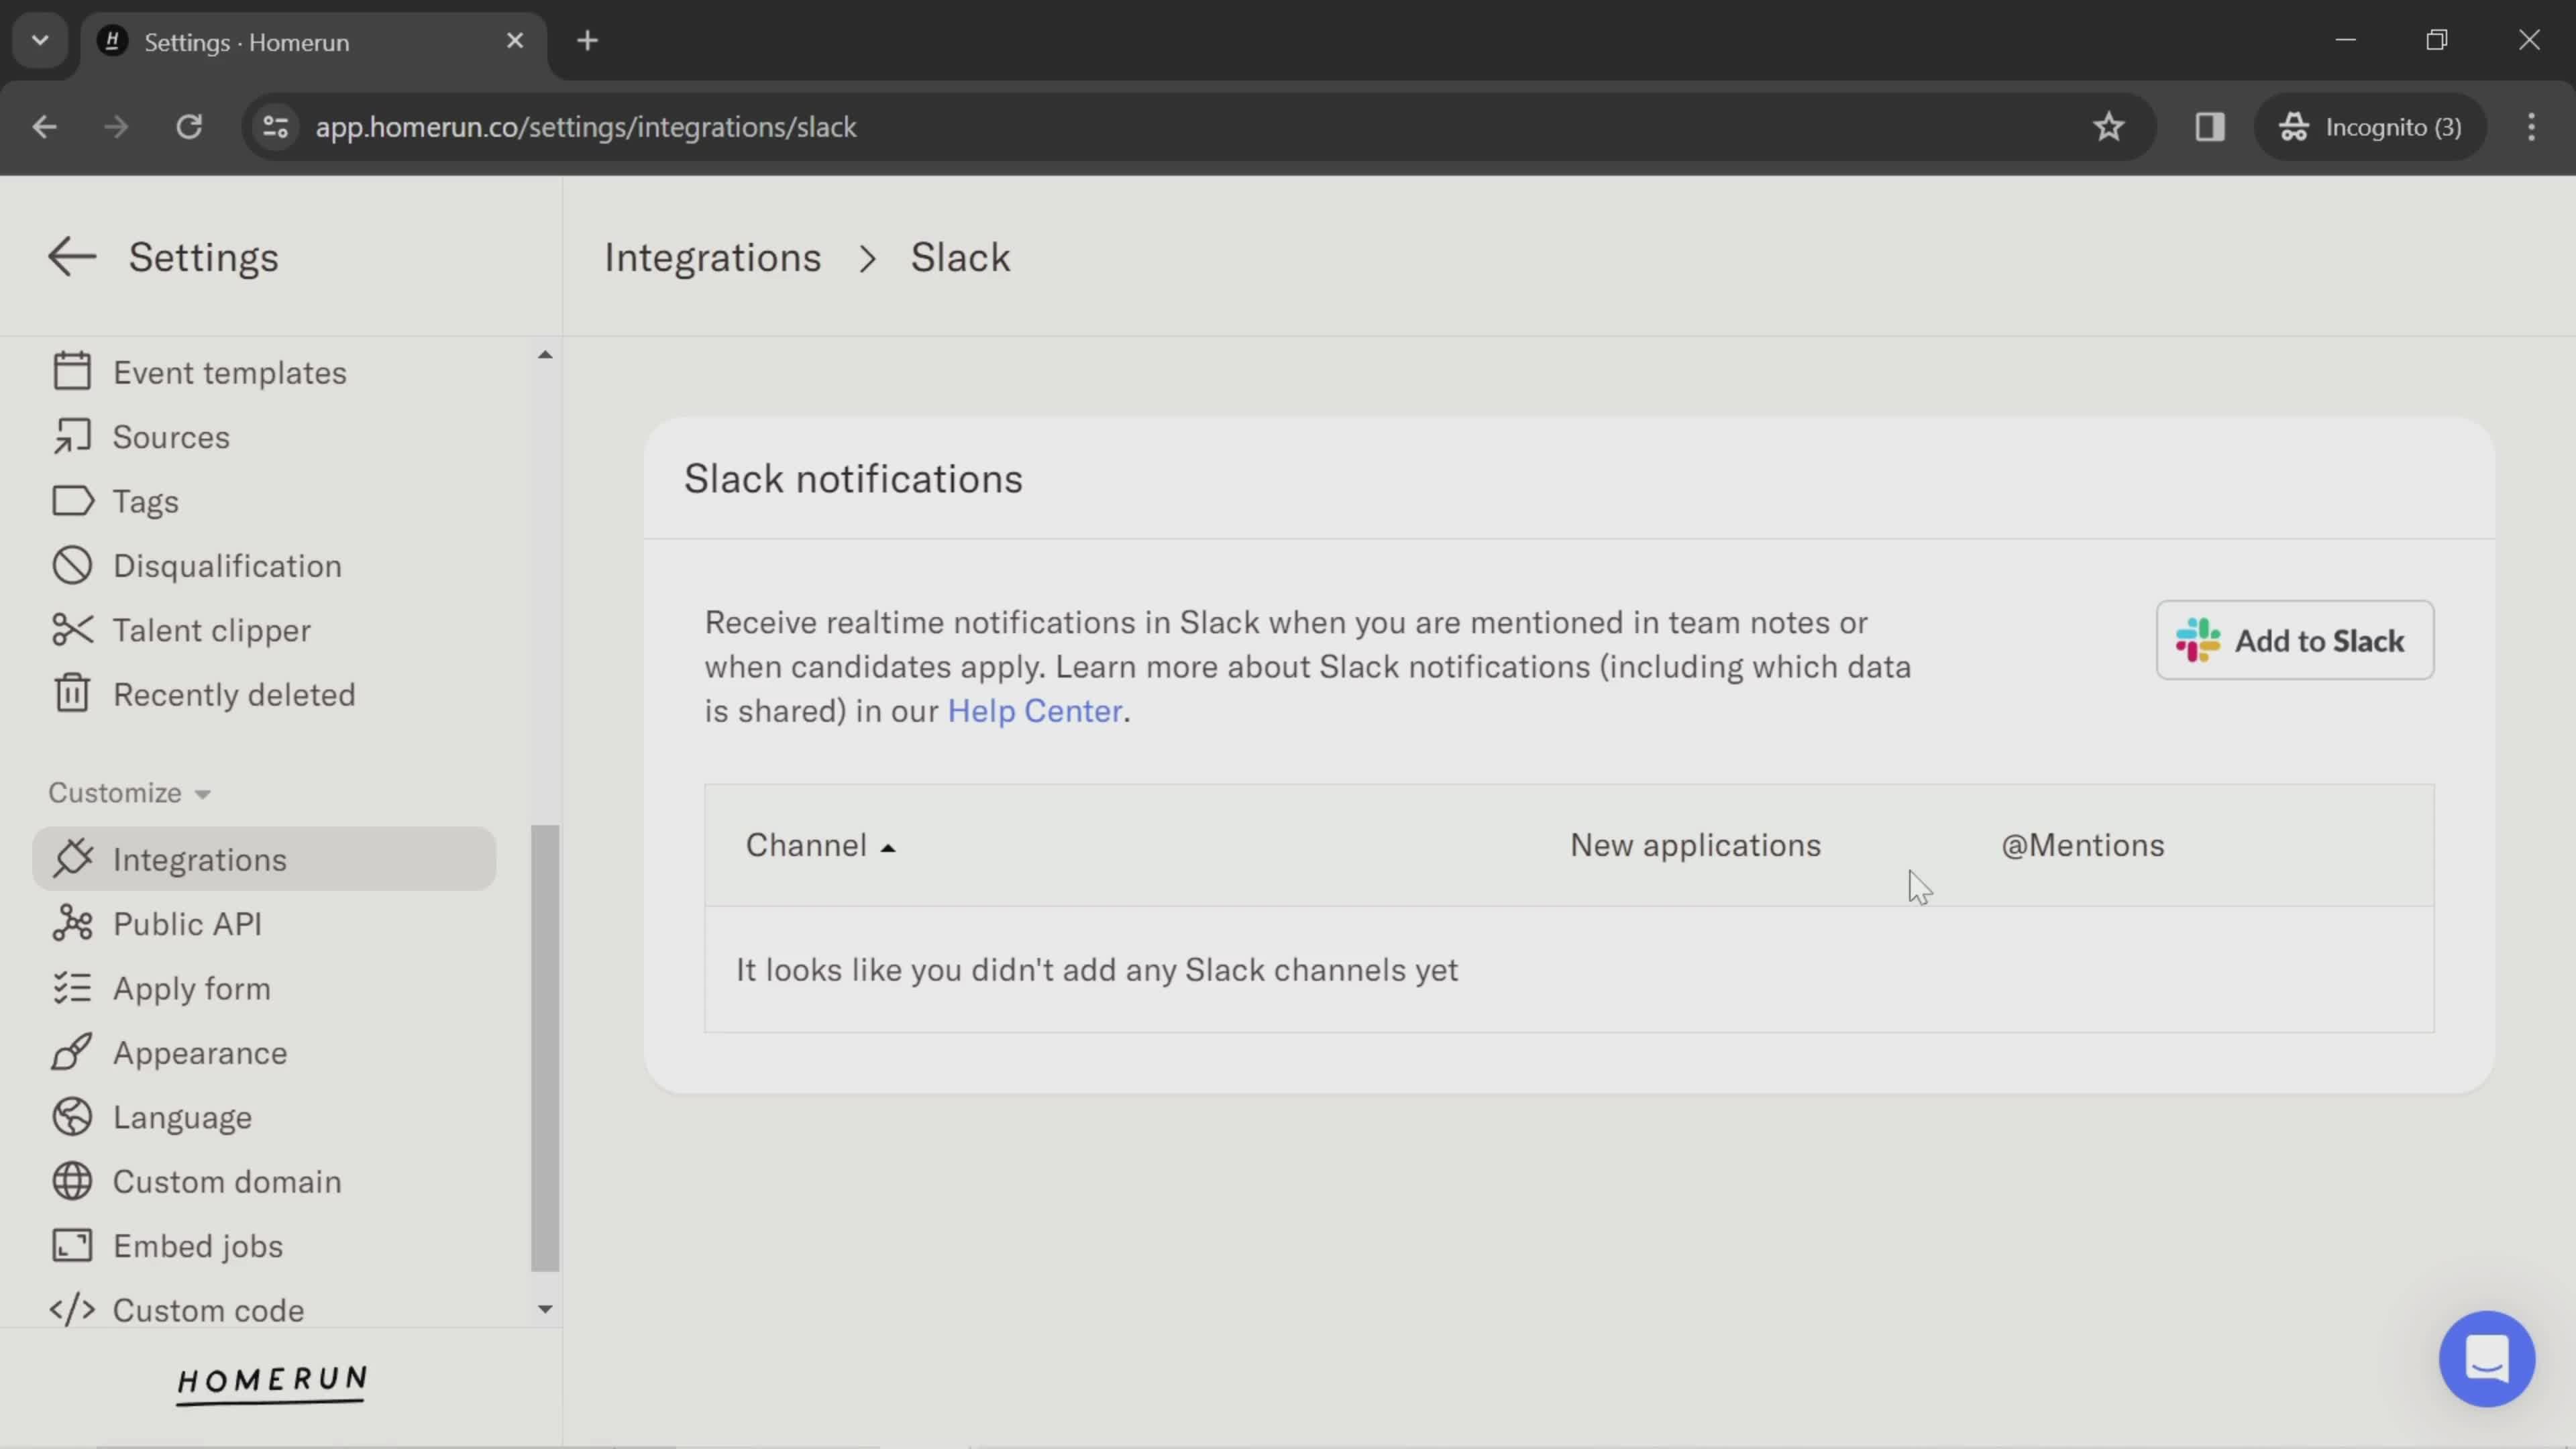Open Event templates calendar icon
This screenshot has width=2576, height=1449.
pos(72,372)
